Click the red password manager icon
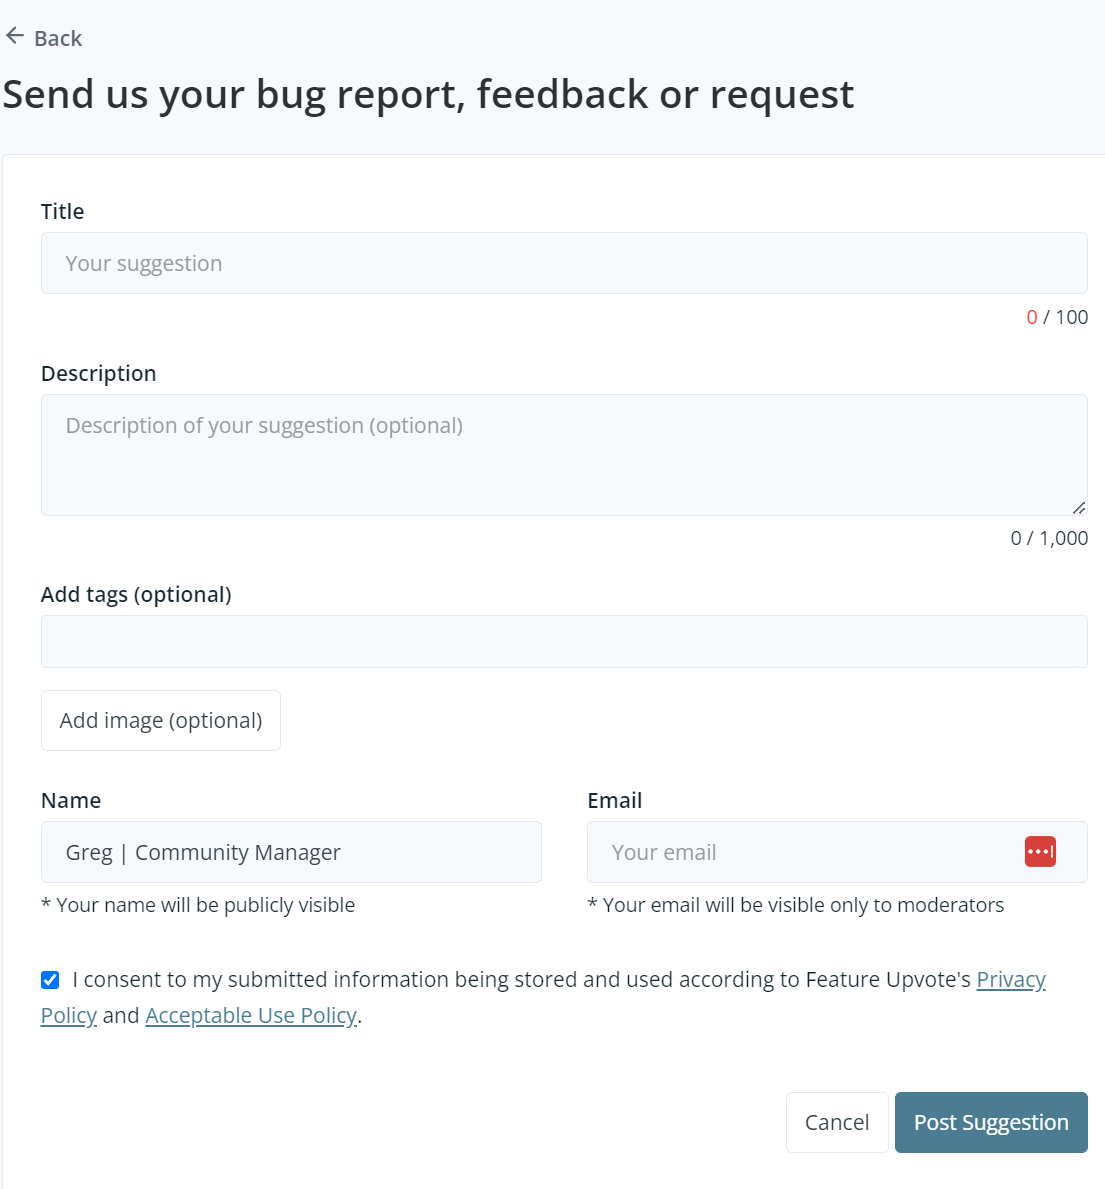Image resolution: width=1105 pixels, height=1189 pixels. (x=1040, y=852)
